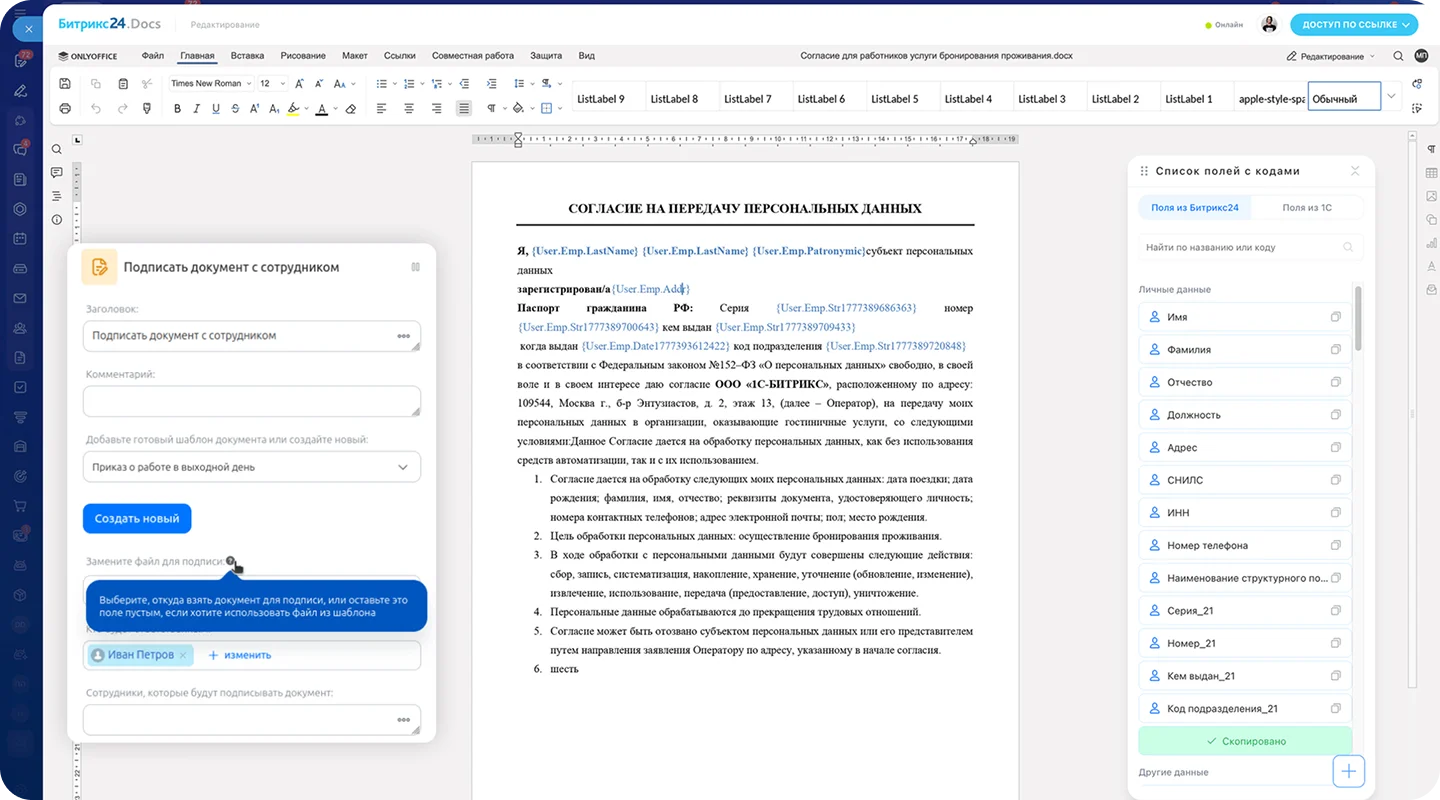1440x800 pixels.
Task: Underline the selected text
Action: pyautogui.click(x=216, y=108)
